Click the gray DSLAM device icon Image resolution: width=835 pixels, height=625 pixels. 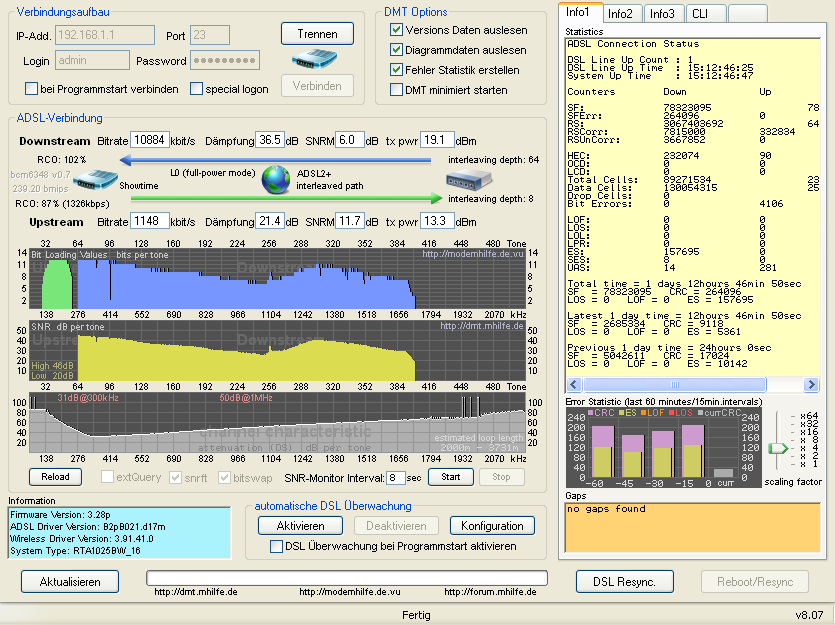[x=467, y=180]
